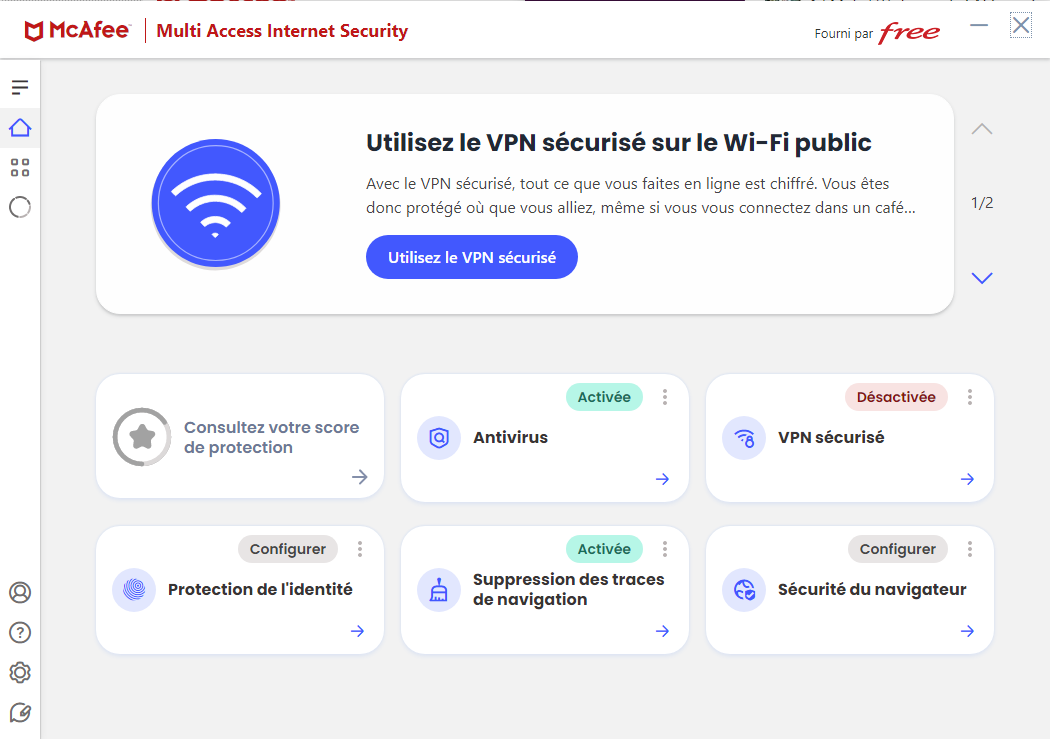Open the account profile icon
1050x739 pixels.
(x=20, y=592)
